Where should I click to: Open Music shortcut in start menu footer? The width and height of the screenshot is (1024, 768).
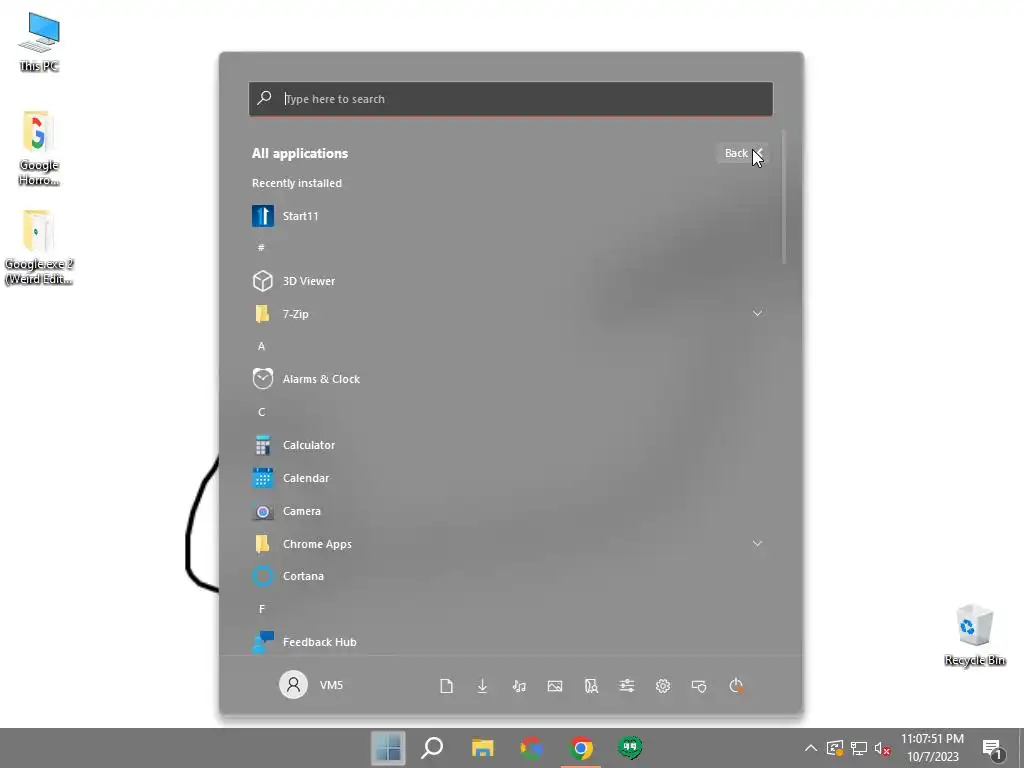point(519,686)
